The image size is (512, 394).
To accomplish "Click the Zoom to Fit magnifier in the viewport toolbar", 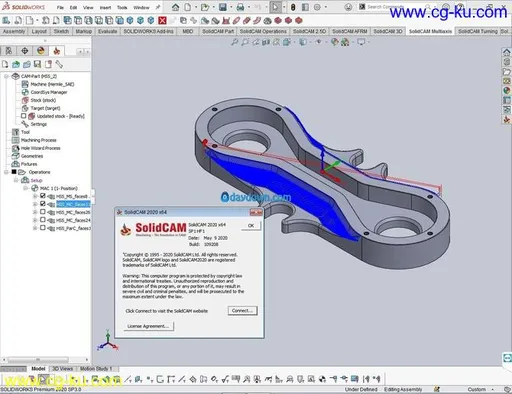I will [235, 42].
